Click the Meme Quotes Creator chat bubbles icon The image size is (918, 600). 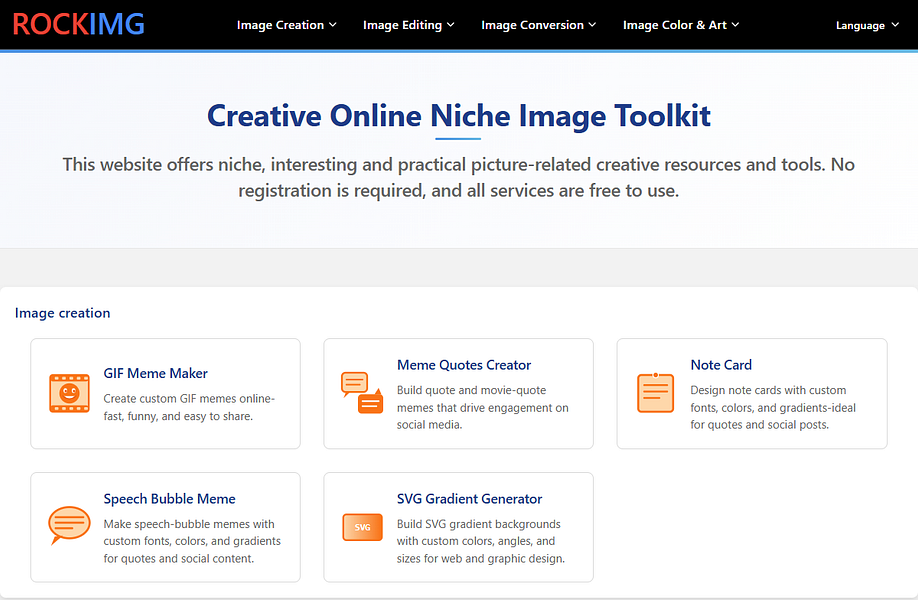(362, 393)
